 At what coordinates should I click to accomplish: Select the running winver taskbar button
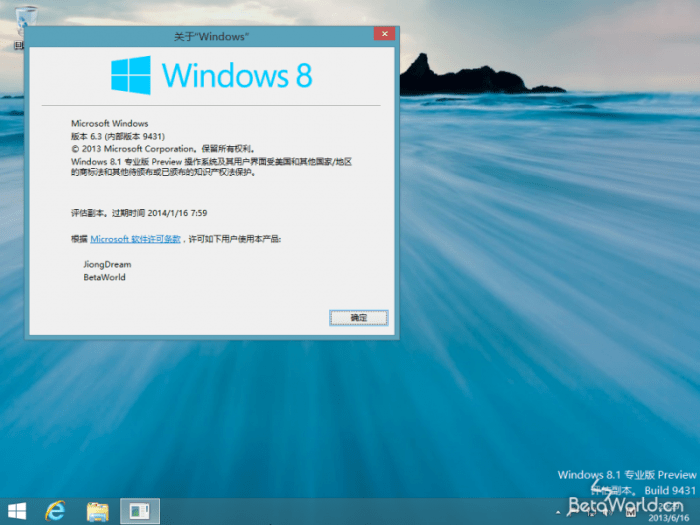(140, 512)
